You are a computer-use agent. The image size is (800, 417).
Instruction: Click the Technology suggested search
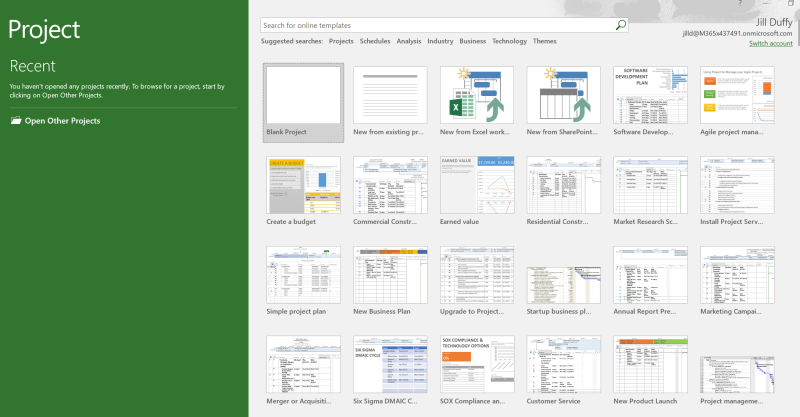509,41
